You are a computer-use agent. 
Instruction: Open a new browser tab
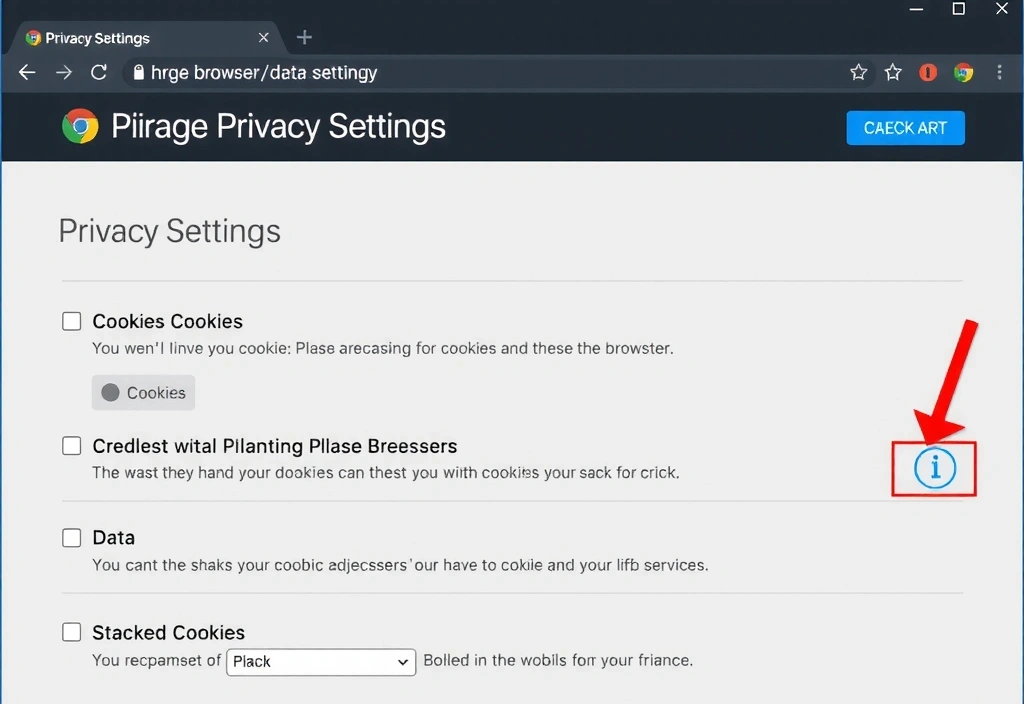tap(303, 37)
